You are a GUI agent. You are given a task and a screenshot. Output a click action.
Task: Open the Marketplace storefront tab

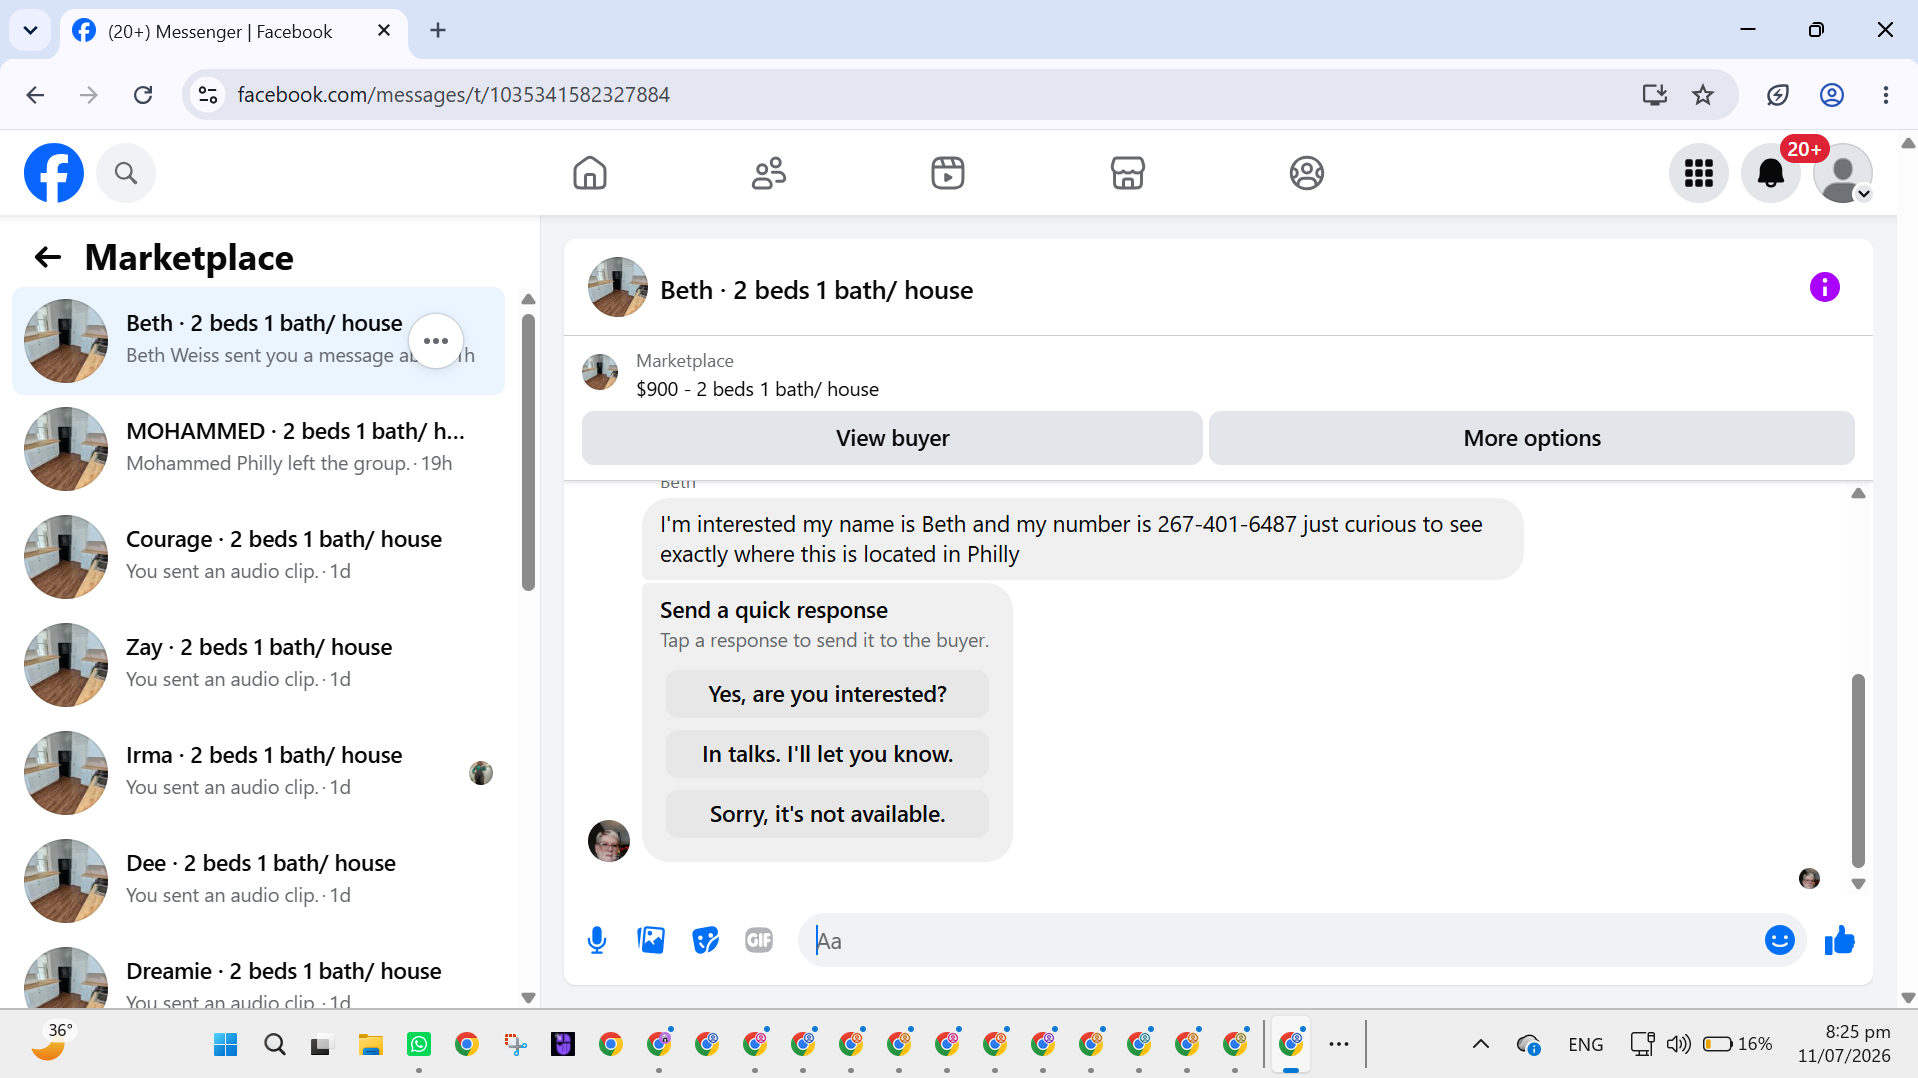point(1127,173)
